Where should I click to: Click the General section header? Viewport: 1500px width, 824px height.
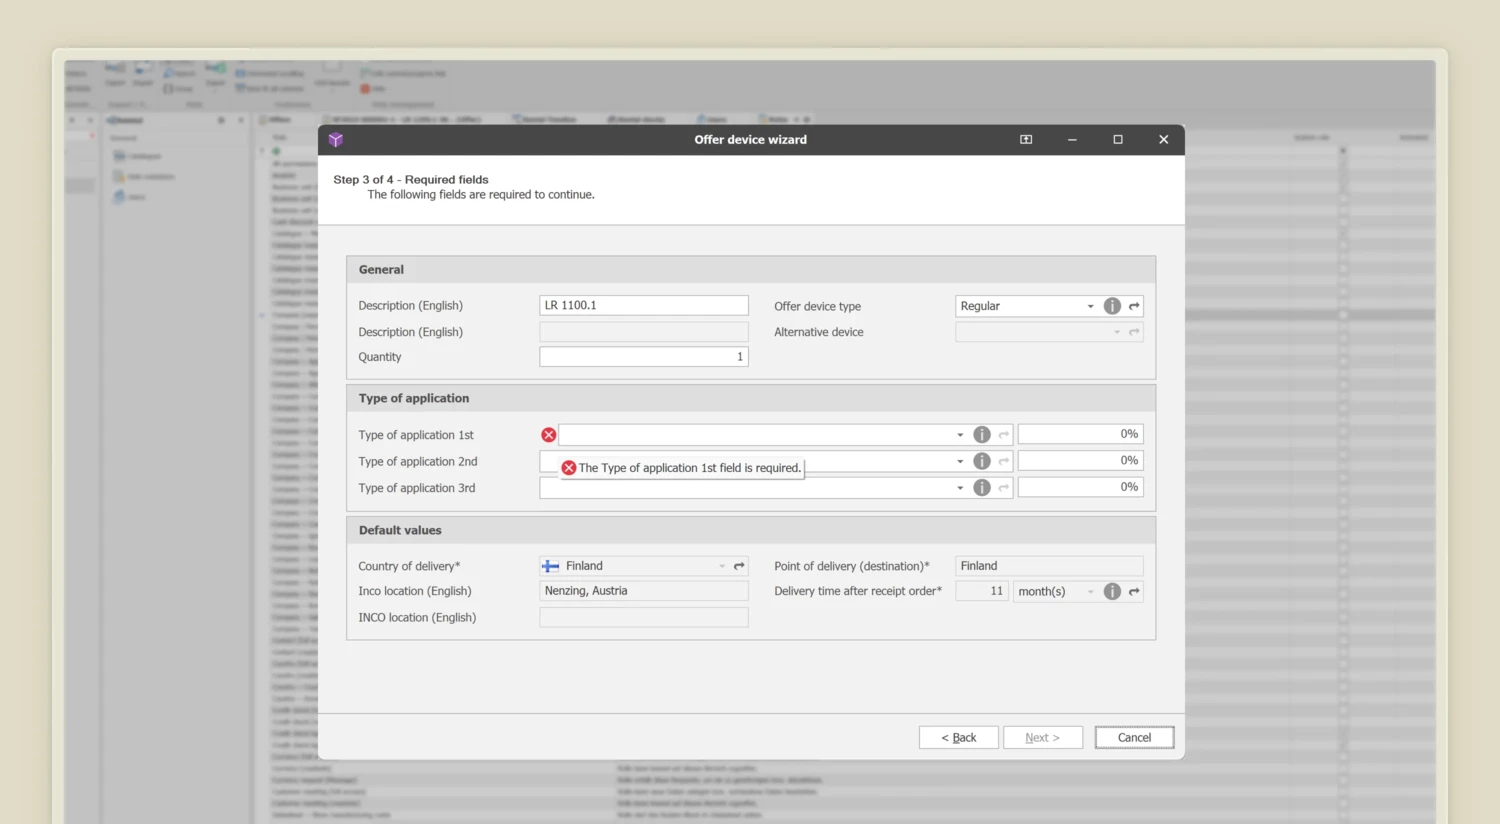coord(751,270)
